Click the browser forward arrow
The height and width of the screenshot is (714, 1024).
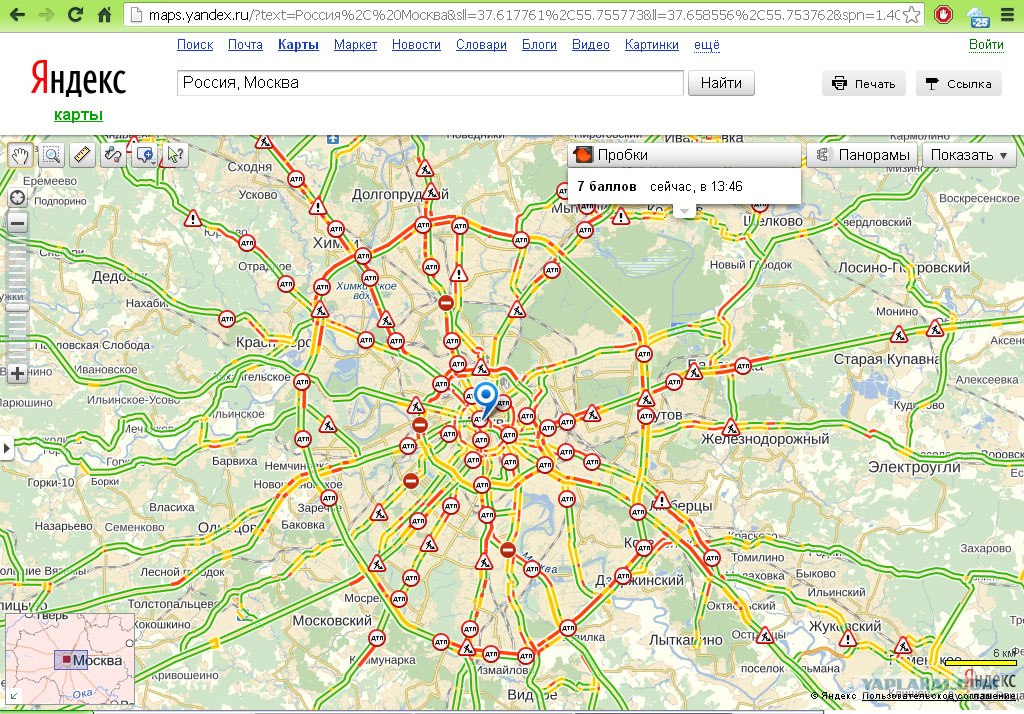(x=46, y=14)
